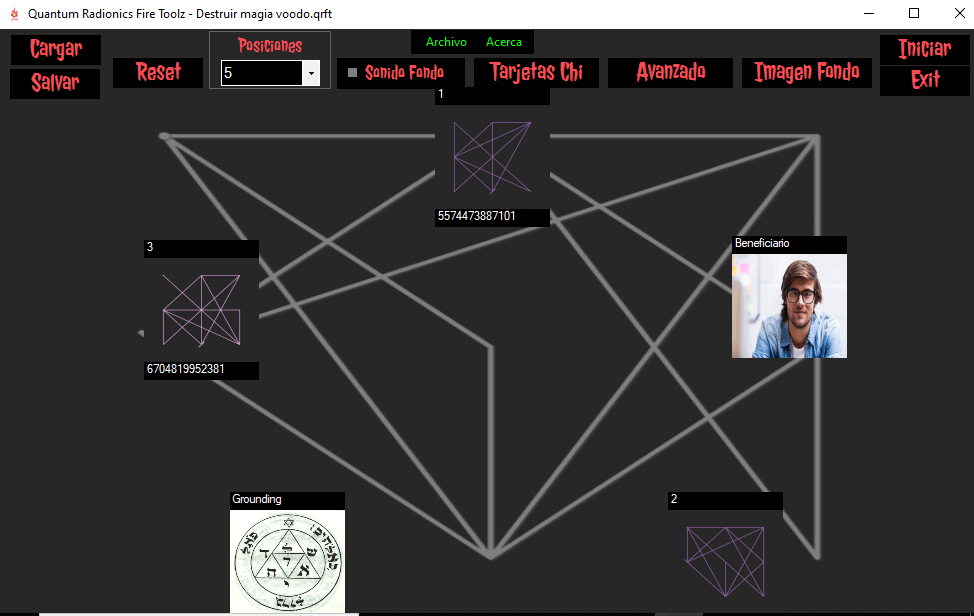Click the position 1 label field
The width and height of the screenshot is (974, 616).
pyautogui.click(x=492, y=96)
